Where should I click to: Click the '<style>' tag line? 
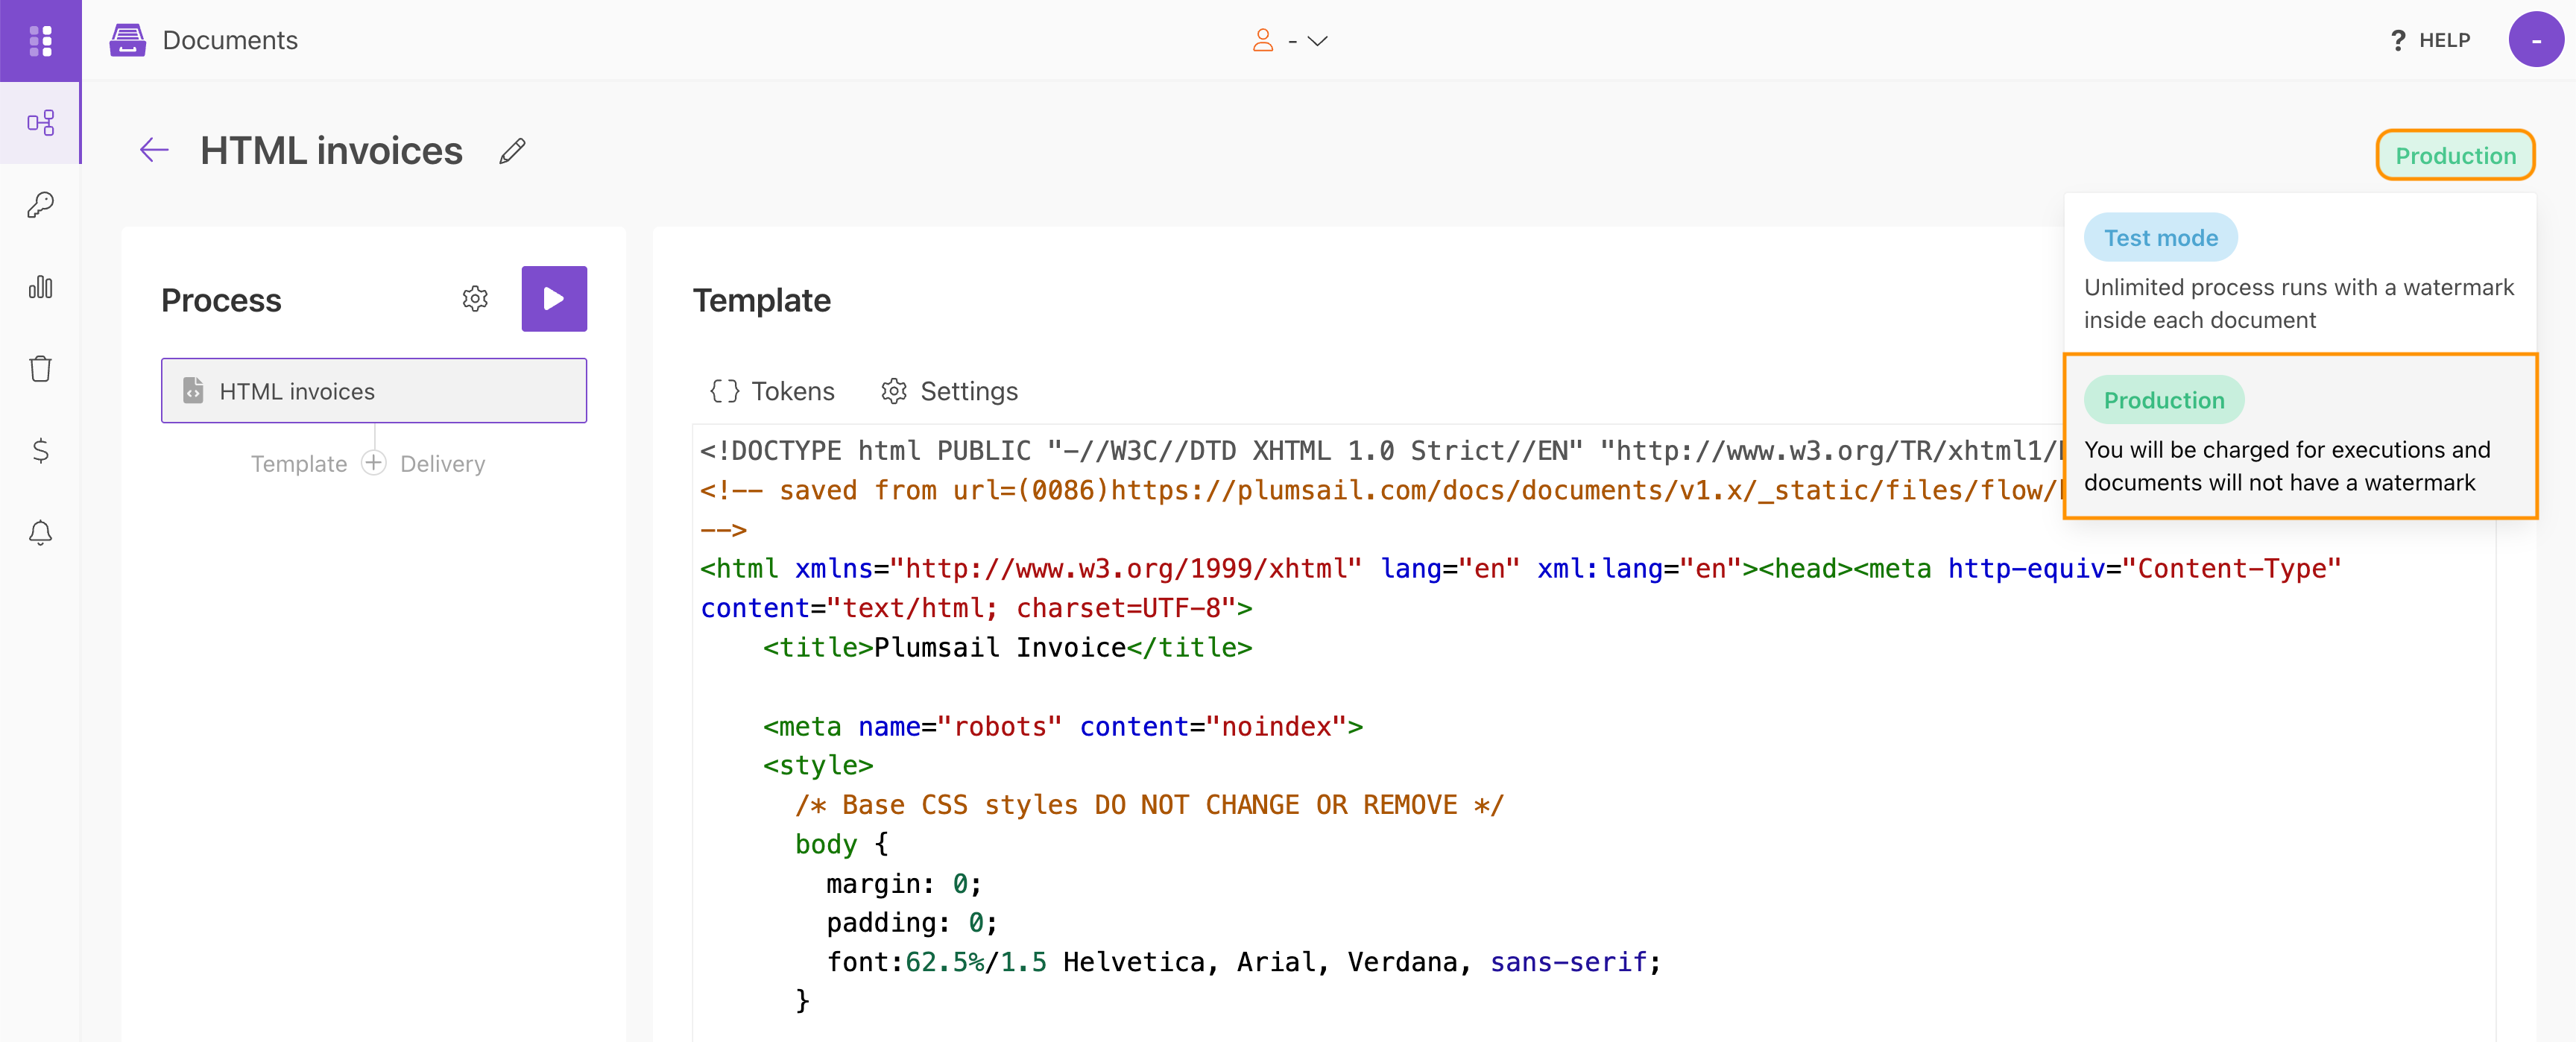coord(818,766)
